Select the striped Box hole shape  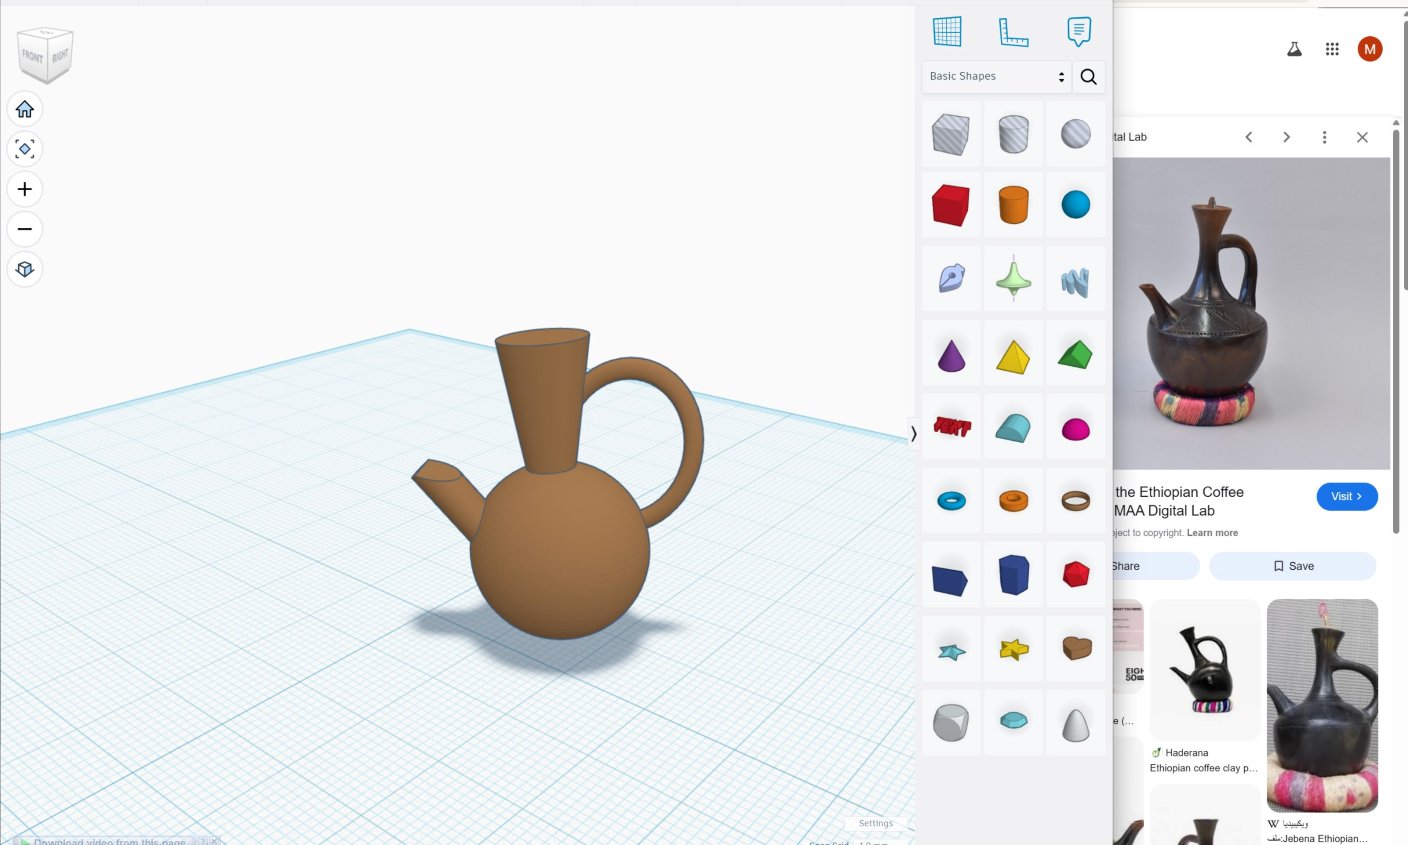951,134
